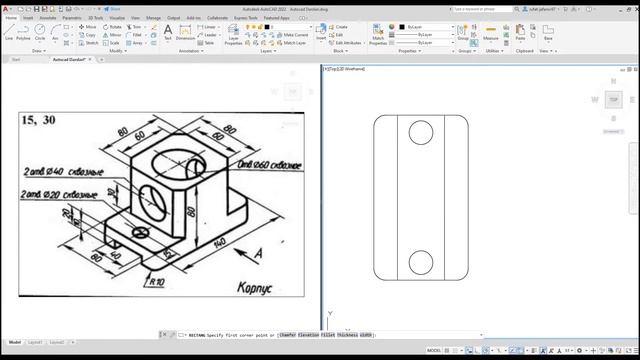Click the Scale tool

click(x=111, y=43)
